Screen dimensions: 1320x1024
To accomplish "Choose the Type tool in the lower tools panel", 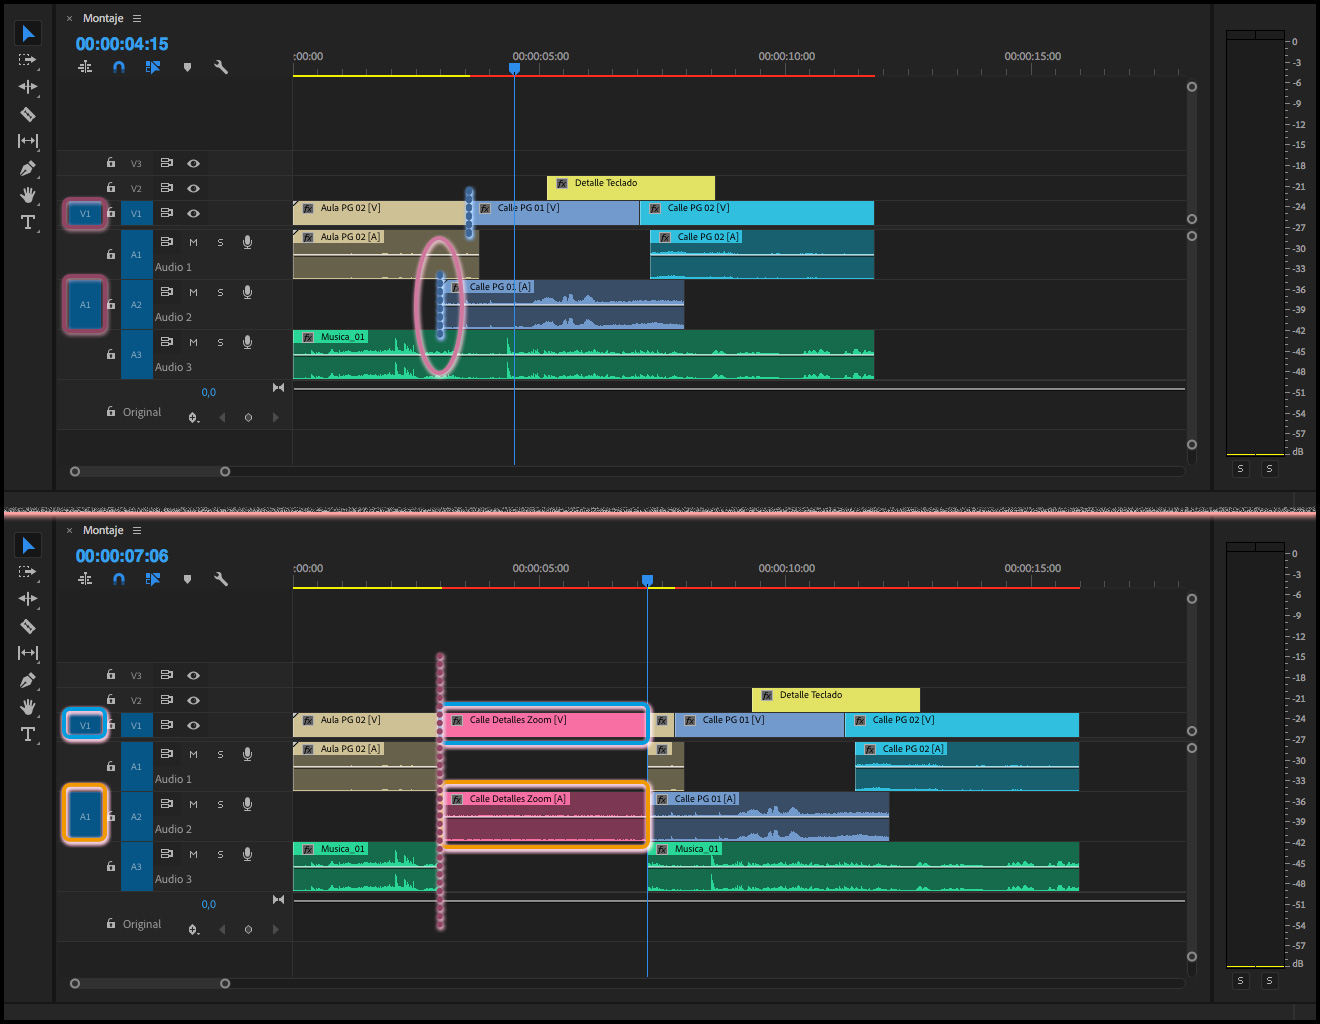I will (x=28, y=734).
